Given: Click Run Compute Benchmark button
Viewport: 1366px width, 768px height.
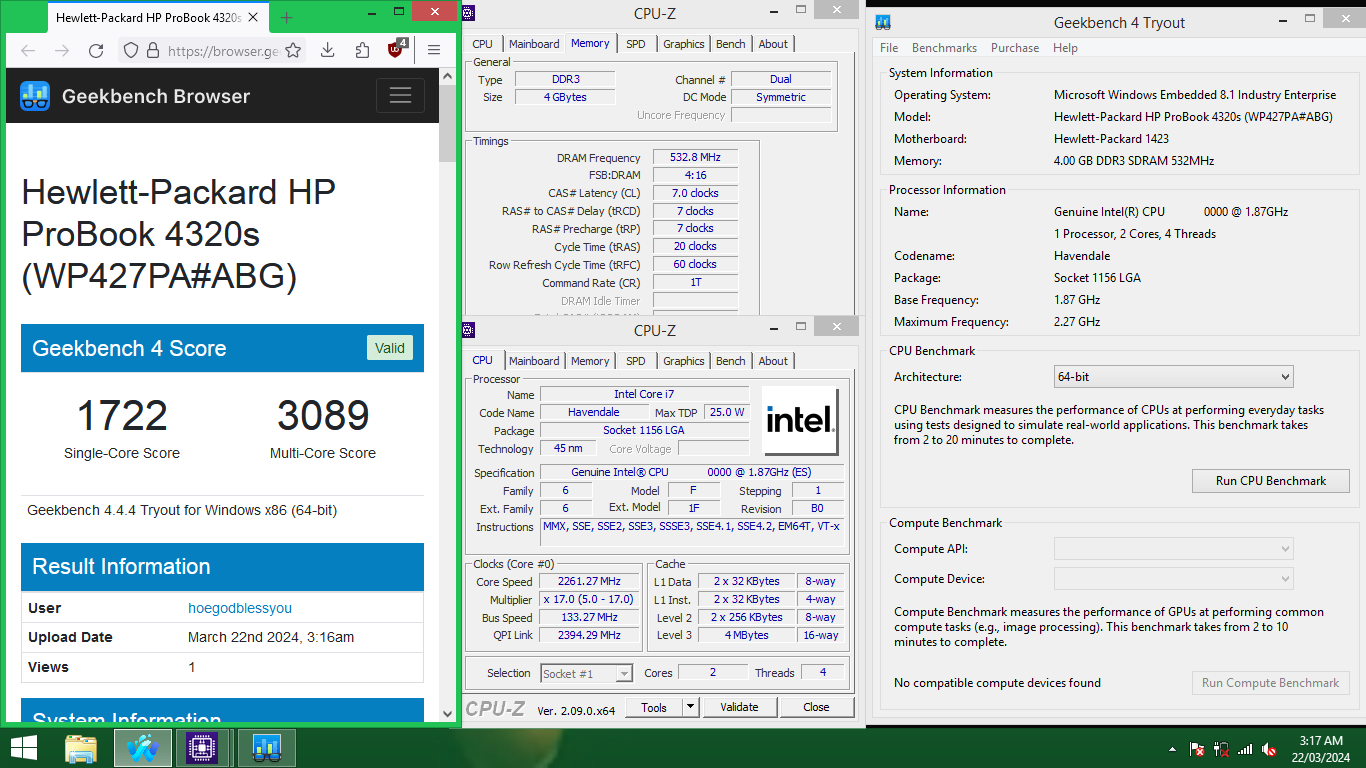Looking at the screenshot, I should (x=1270, y=683).
